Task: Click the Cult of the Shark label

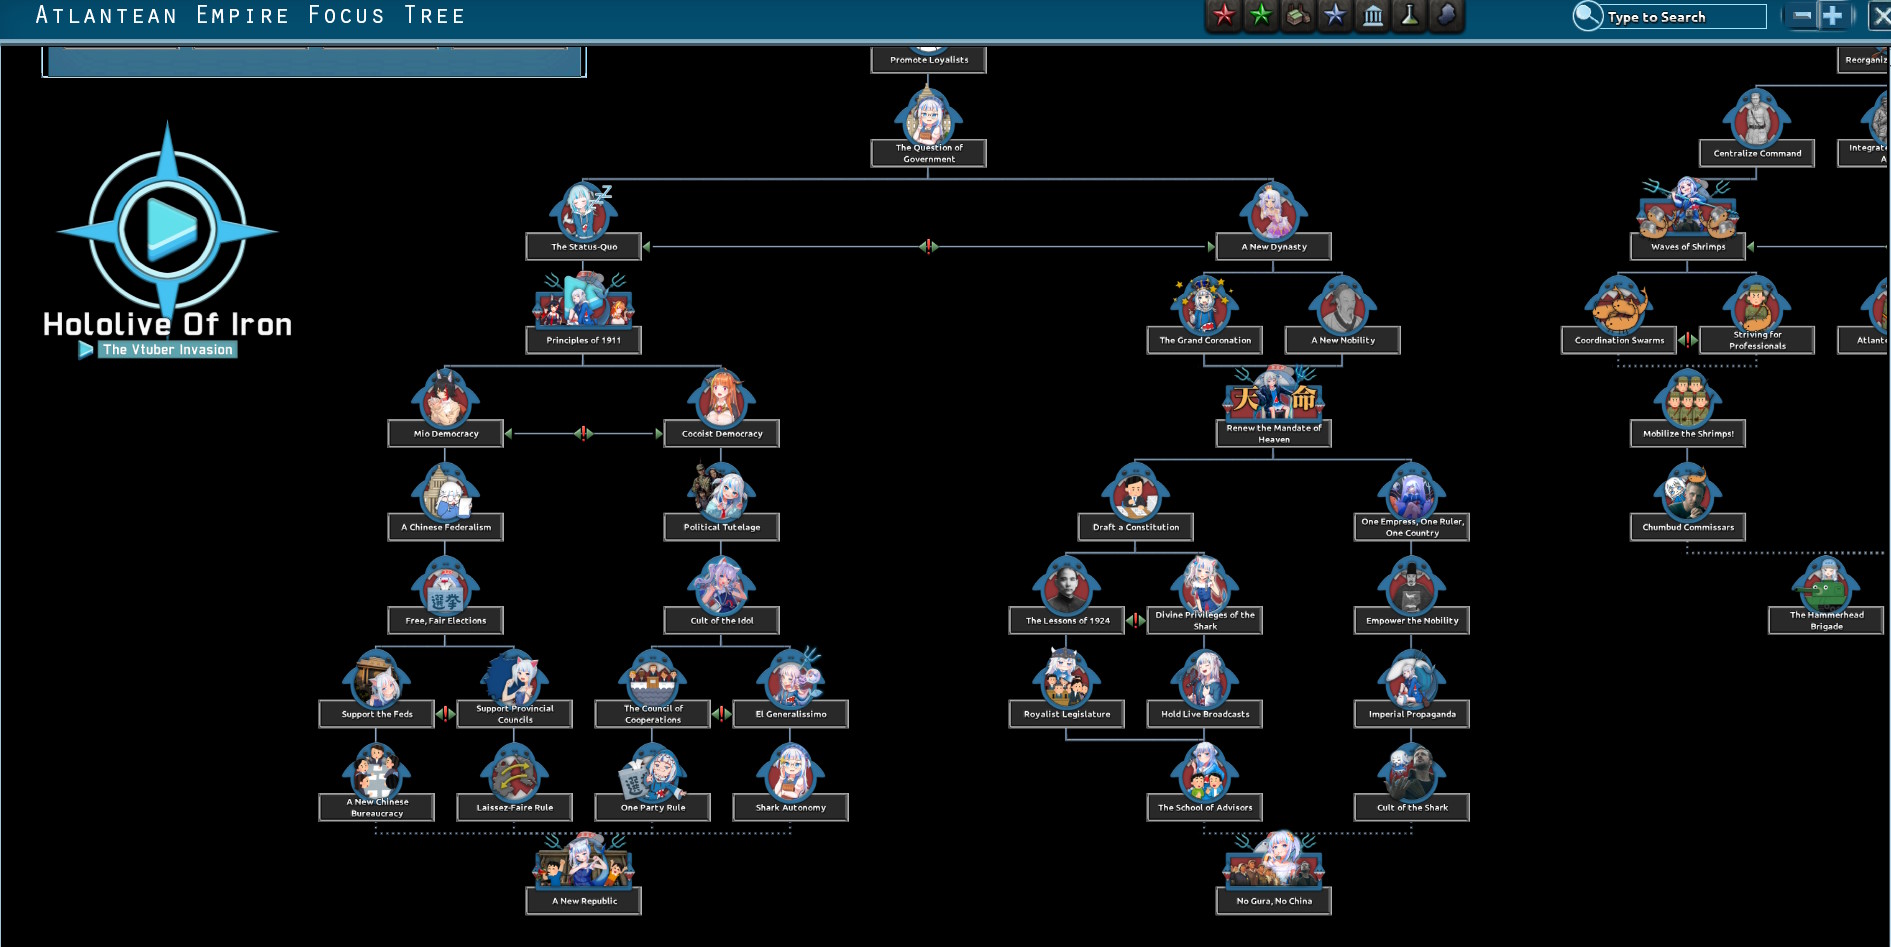Action: [1411, 807]
